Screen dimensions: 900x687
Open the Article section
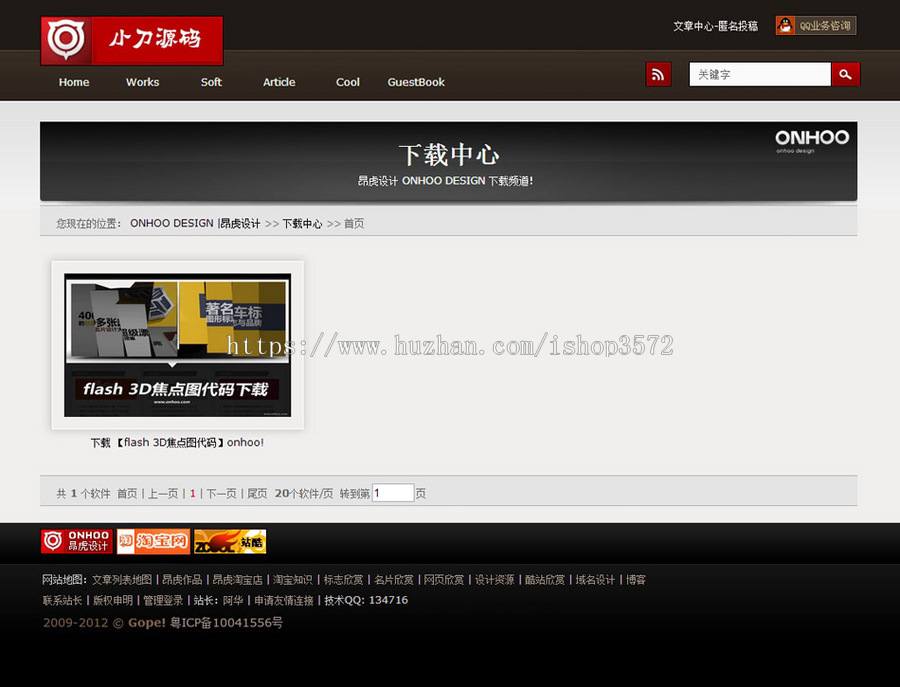pos(279,82)
